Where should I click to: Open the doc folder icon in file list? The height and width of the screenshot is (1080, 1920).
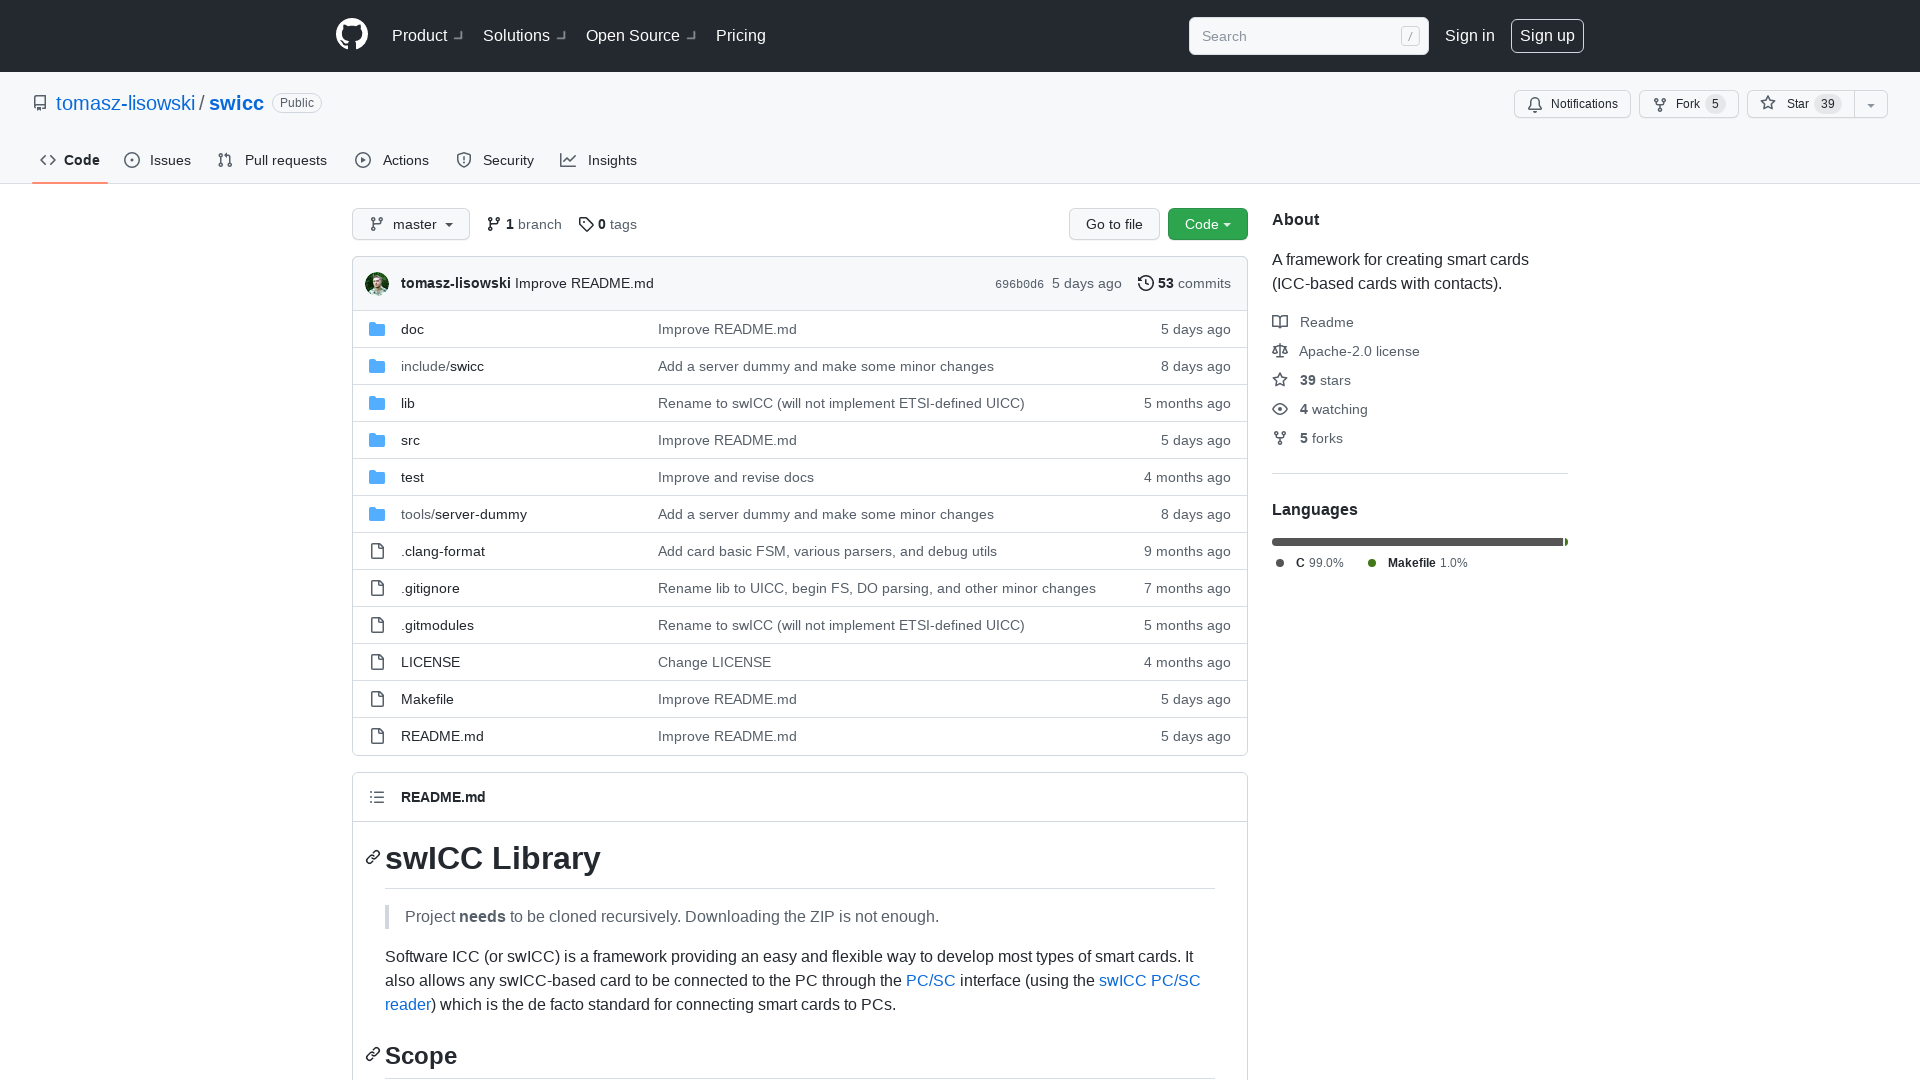pos(377,328)
